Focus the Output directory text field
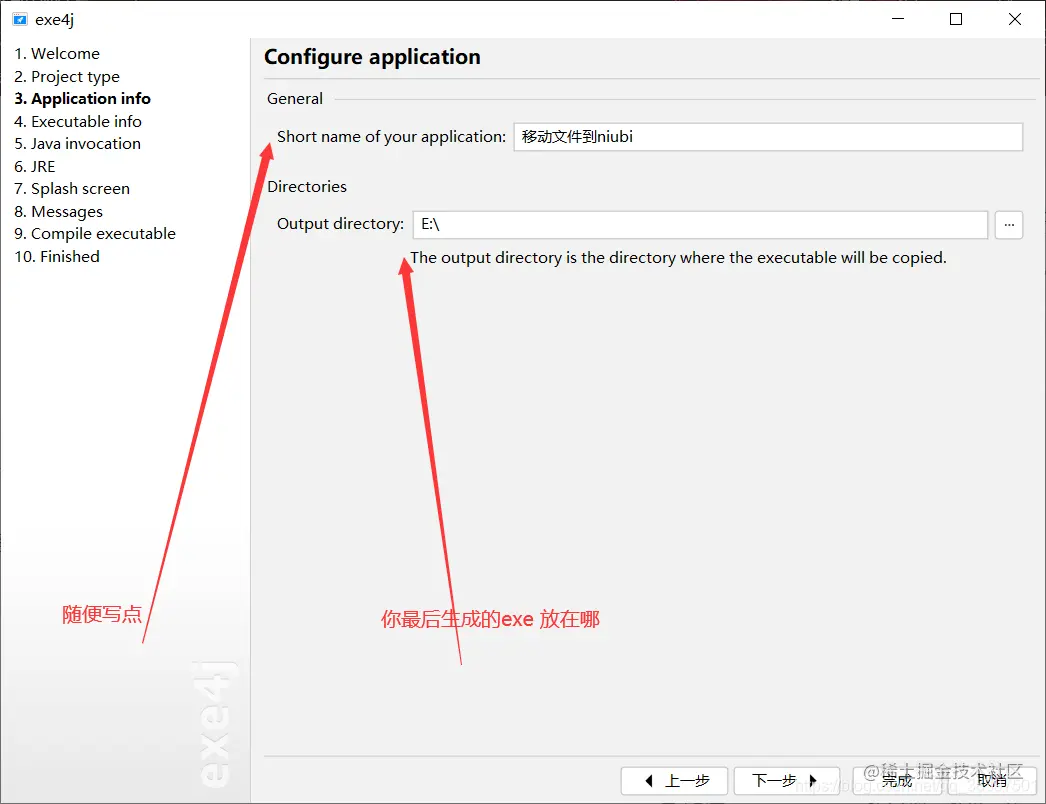1046x804 pixels. pyautogui.click(x=700, y=225)
